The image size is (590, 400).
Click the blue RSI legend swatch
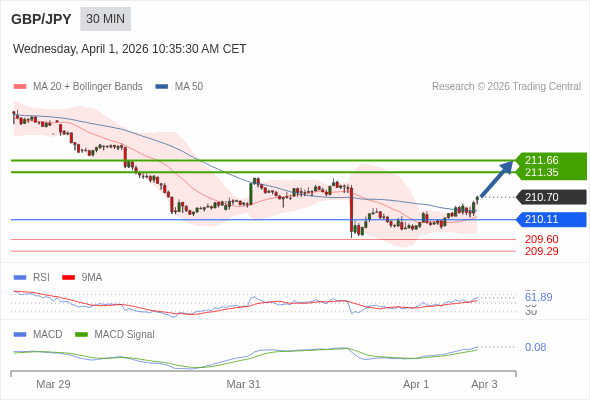[x=20, y=278]
